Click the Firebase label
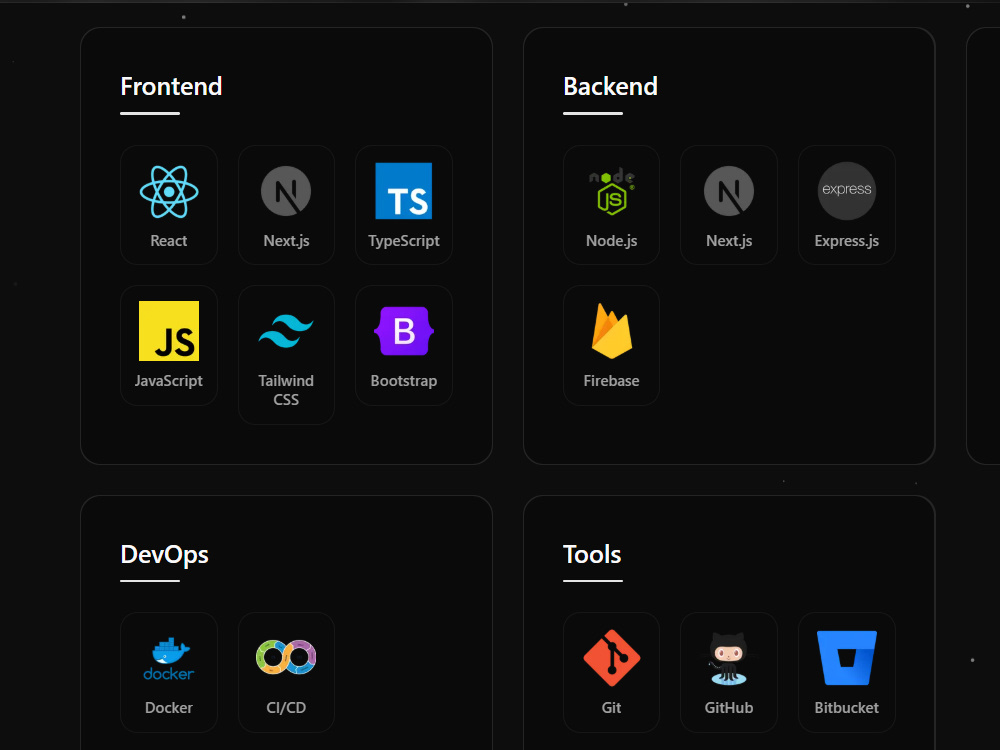The width and height of the screenshot is (1000, 750). pyautogui.click(x=612, y=381)
